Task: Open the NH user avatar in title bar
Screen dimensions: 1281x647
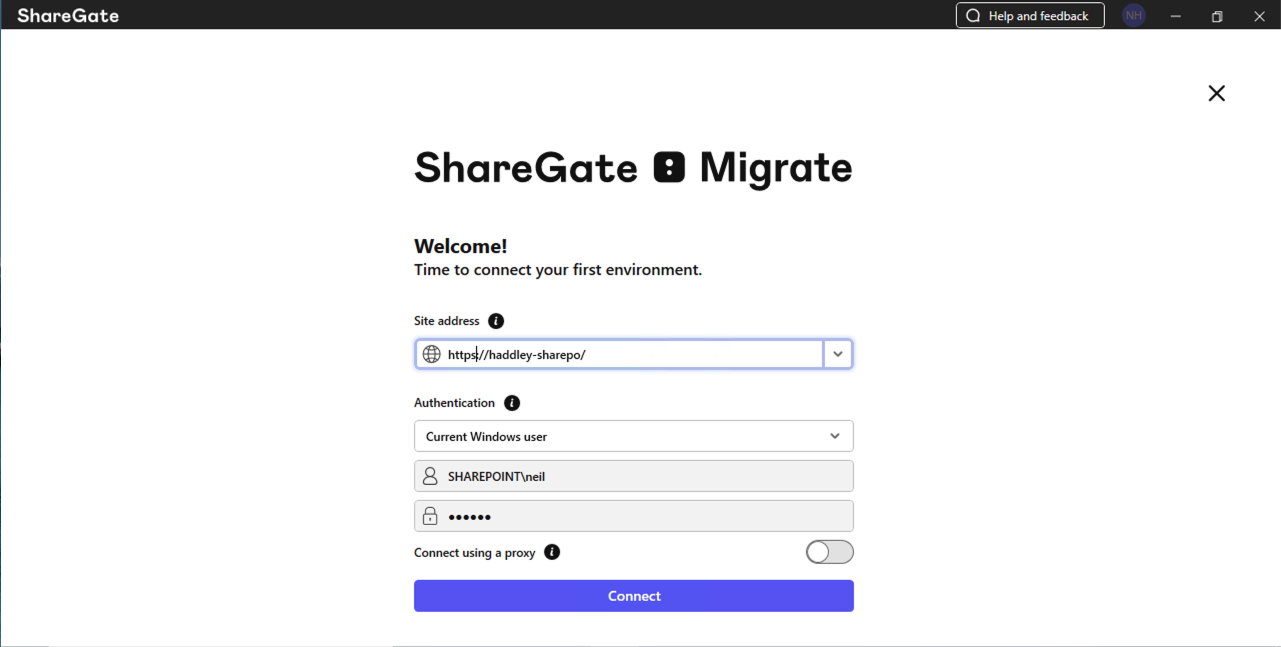Action: pyautogui.click(x=1134, y=15)
